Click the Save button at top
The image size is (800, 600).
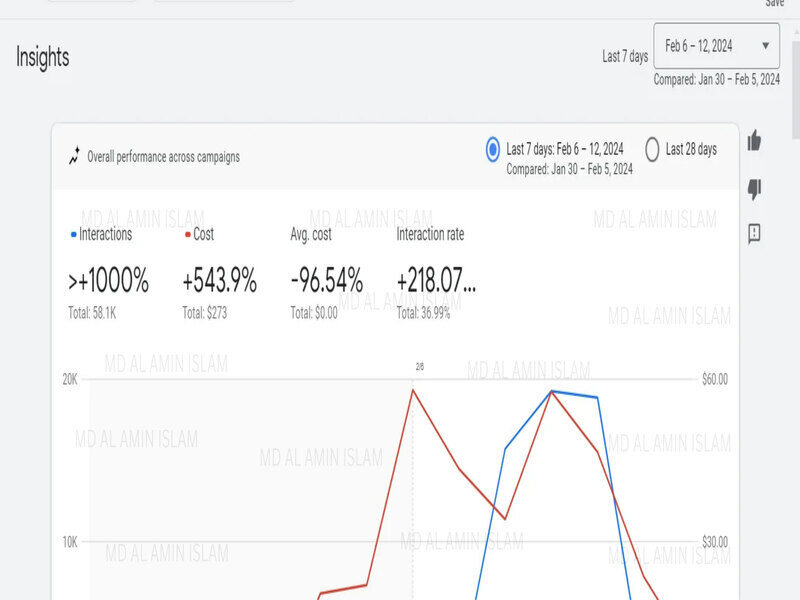(x=774, y=3)
